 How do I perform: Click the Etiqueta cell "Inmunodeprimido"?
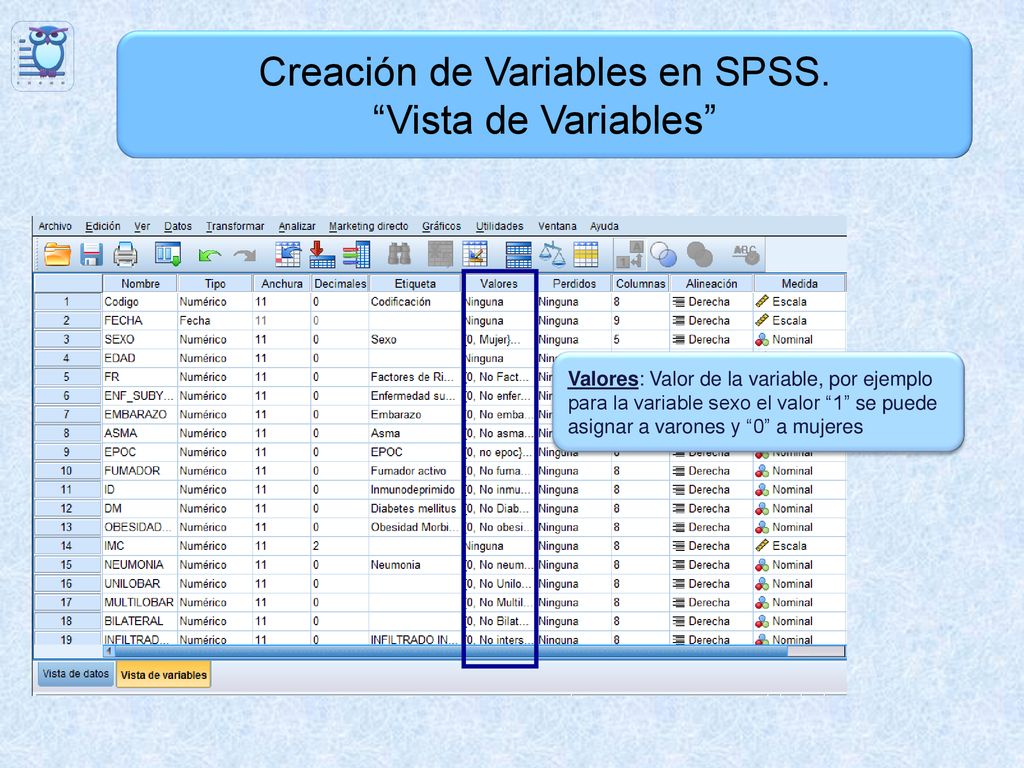pos(415,490)
